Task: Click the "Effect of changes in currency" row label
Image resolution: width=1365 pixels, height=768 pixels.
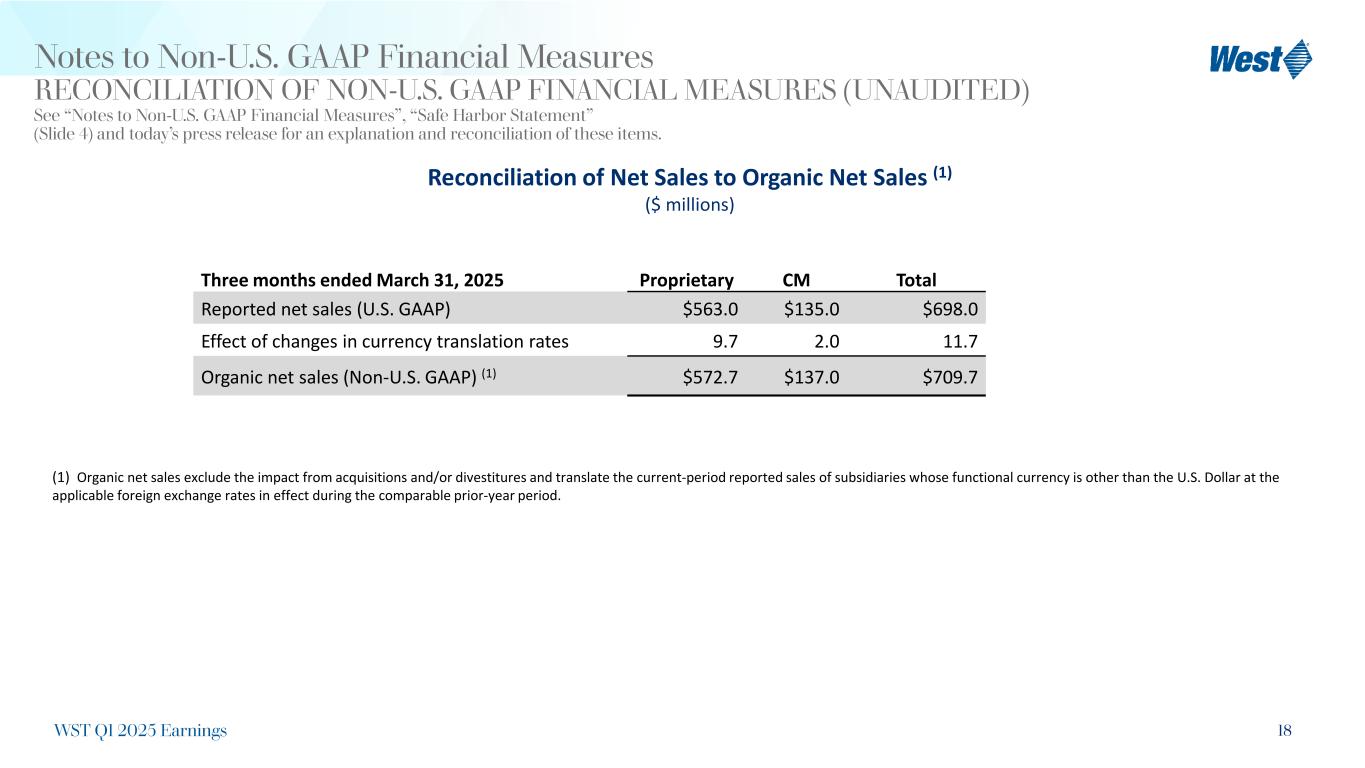Action: pos(385,341)
